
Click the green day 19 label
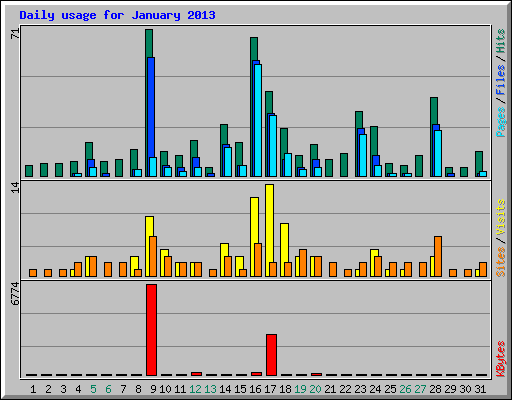300,389
